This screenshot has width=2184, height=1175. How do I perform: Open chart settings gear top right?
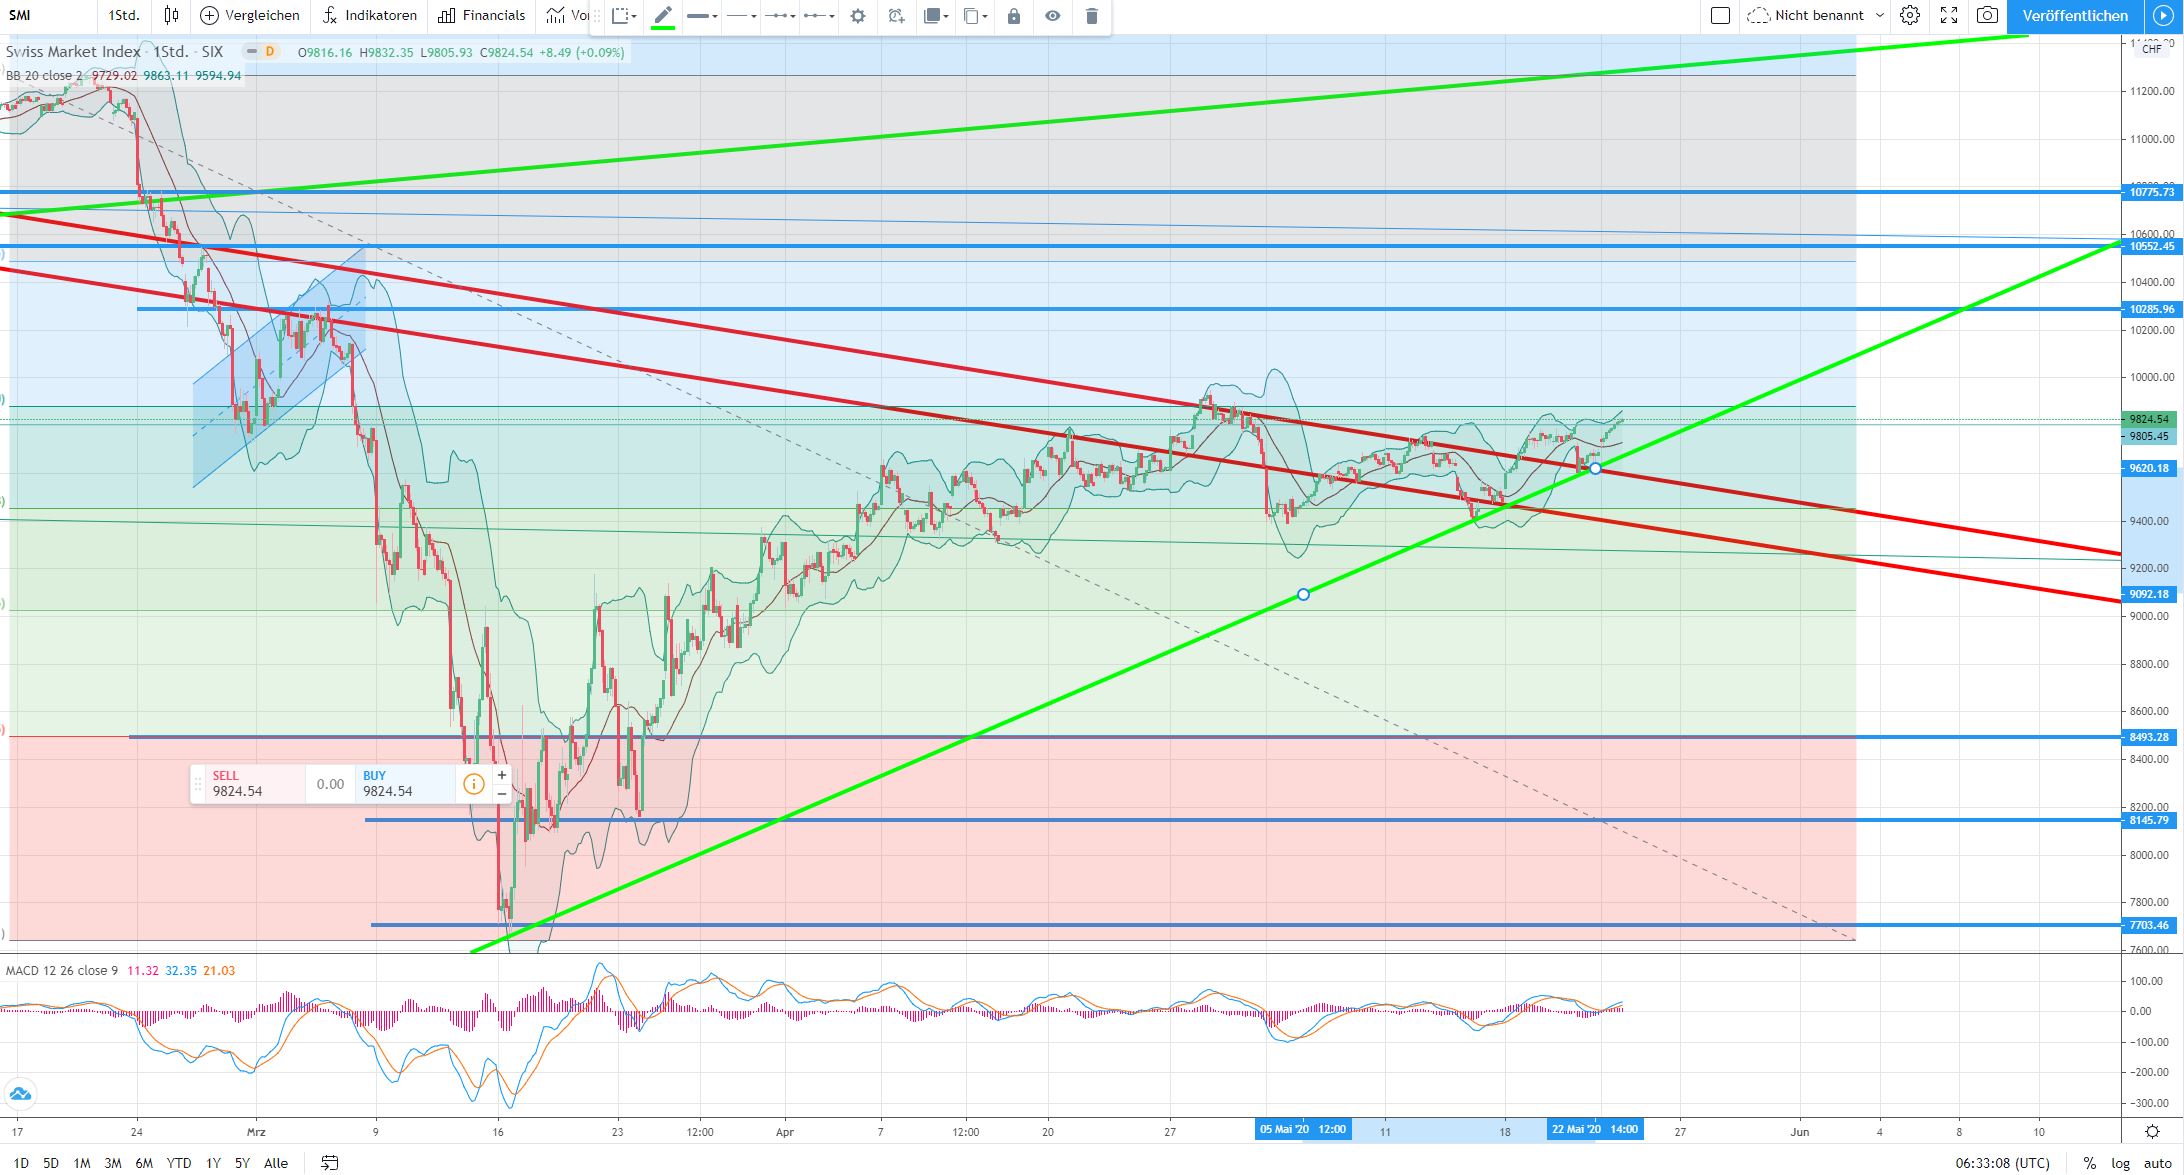tap(1910, 15)
